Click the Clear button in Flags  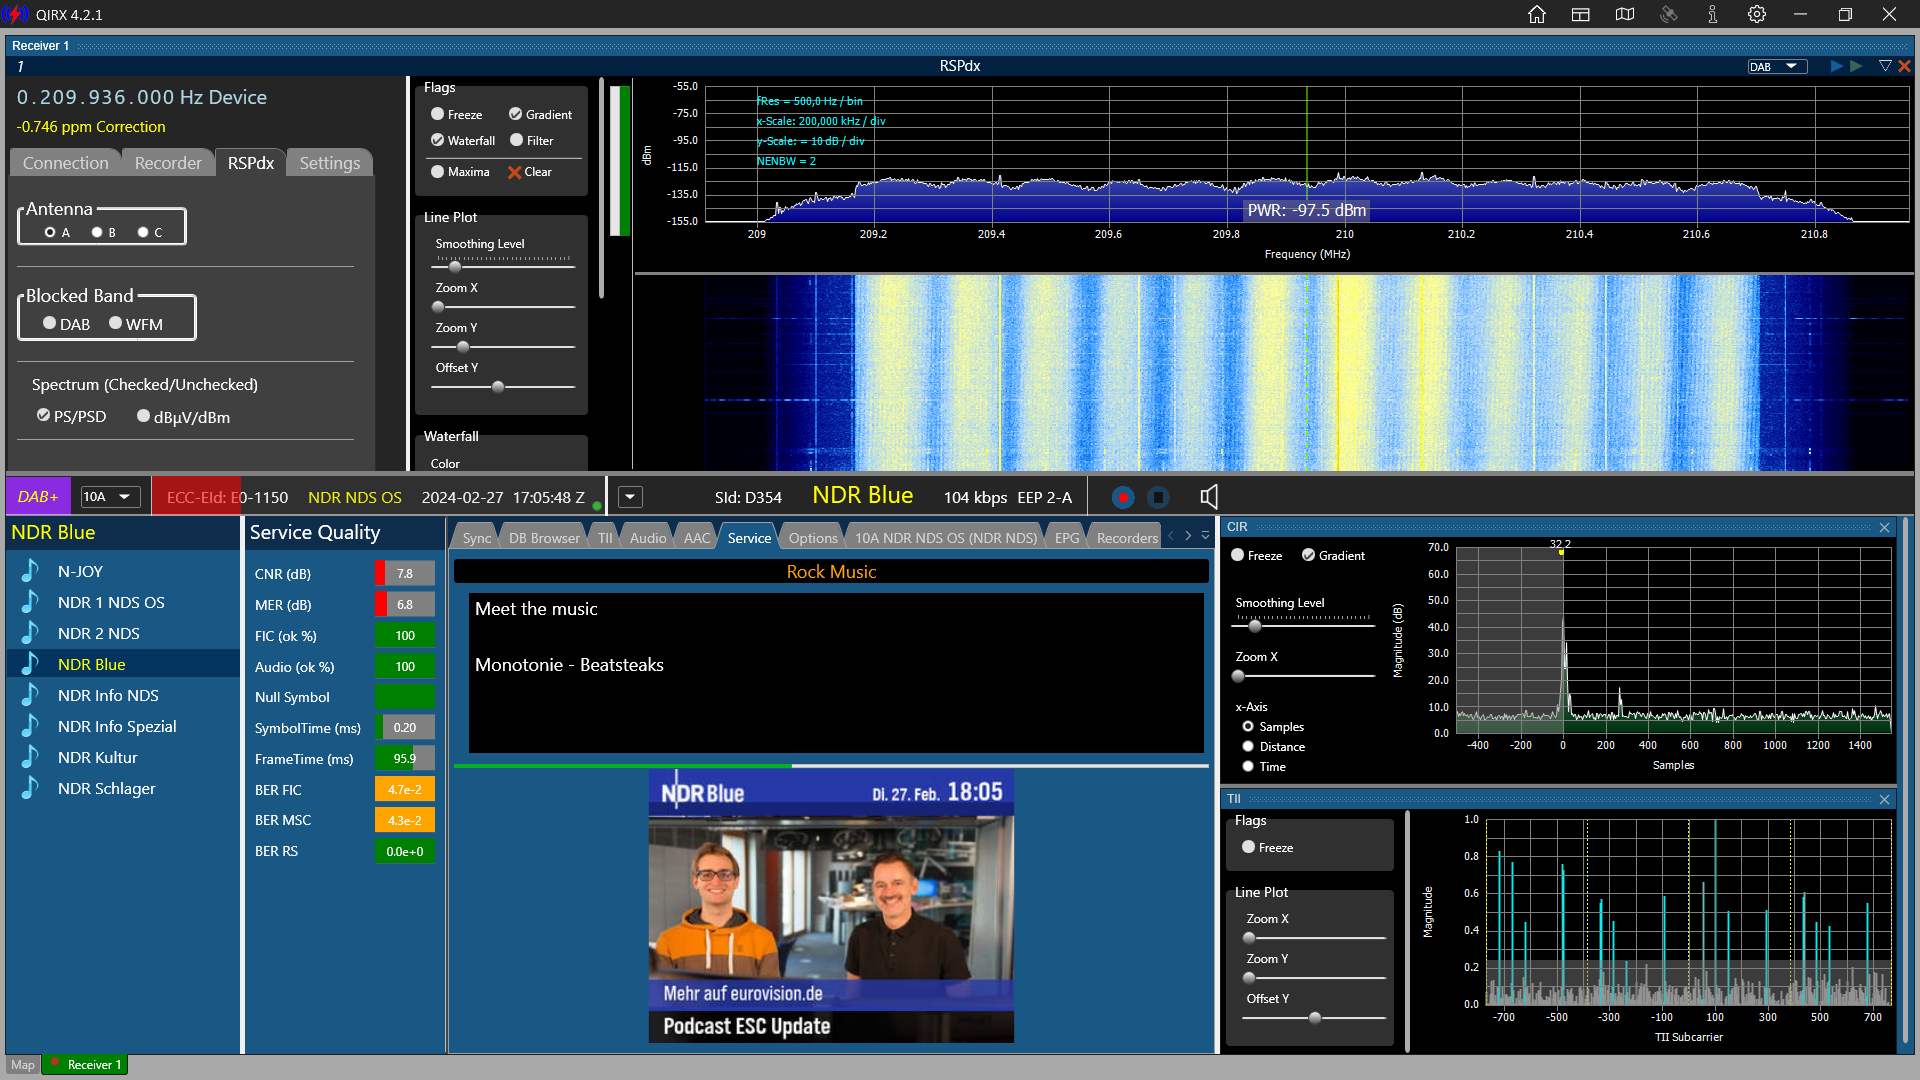click(530, 172)
